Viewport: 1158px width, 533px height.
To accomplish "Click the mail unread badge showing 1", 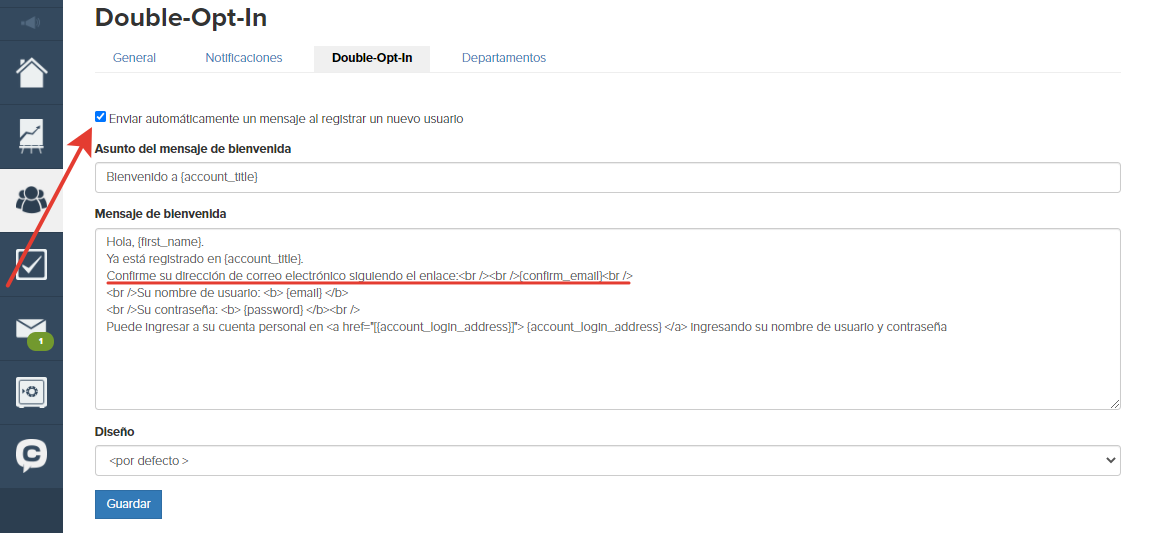I will (x=41, y=342).
